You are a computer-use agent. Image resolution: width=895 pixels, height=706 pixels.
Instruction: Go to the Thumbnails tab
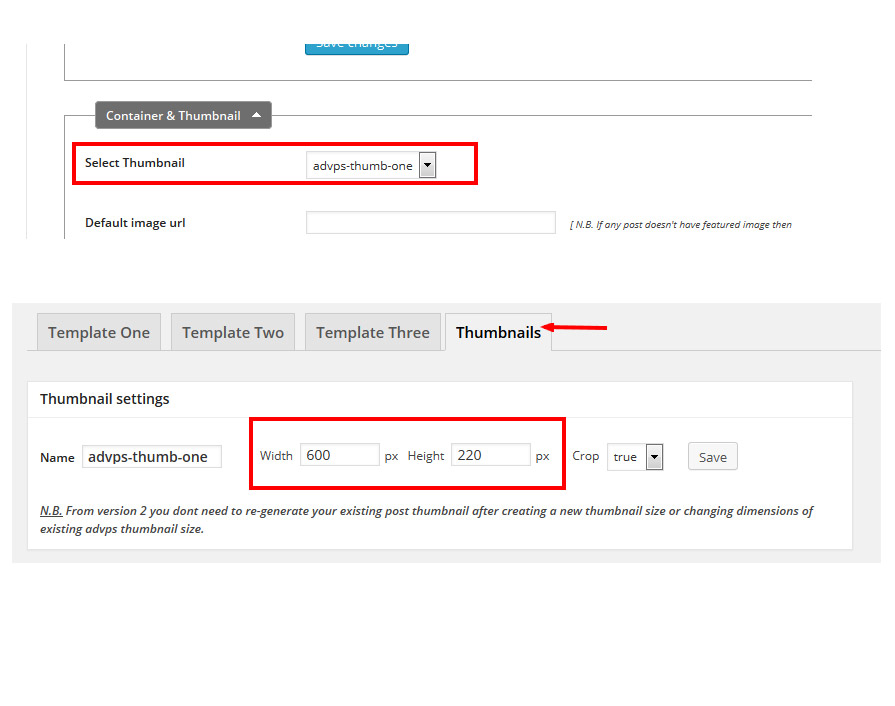coord(498,333)
